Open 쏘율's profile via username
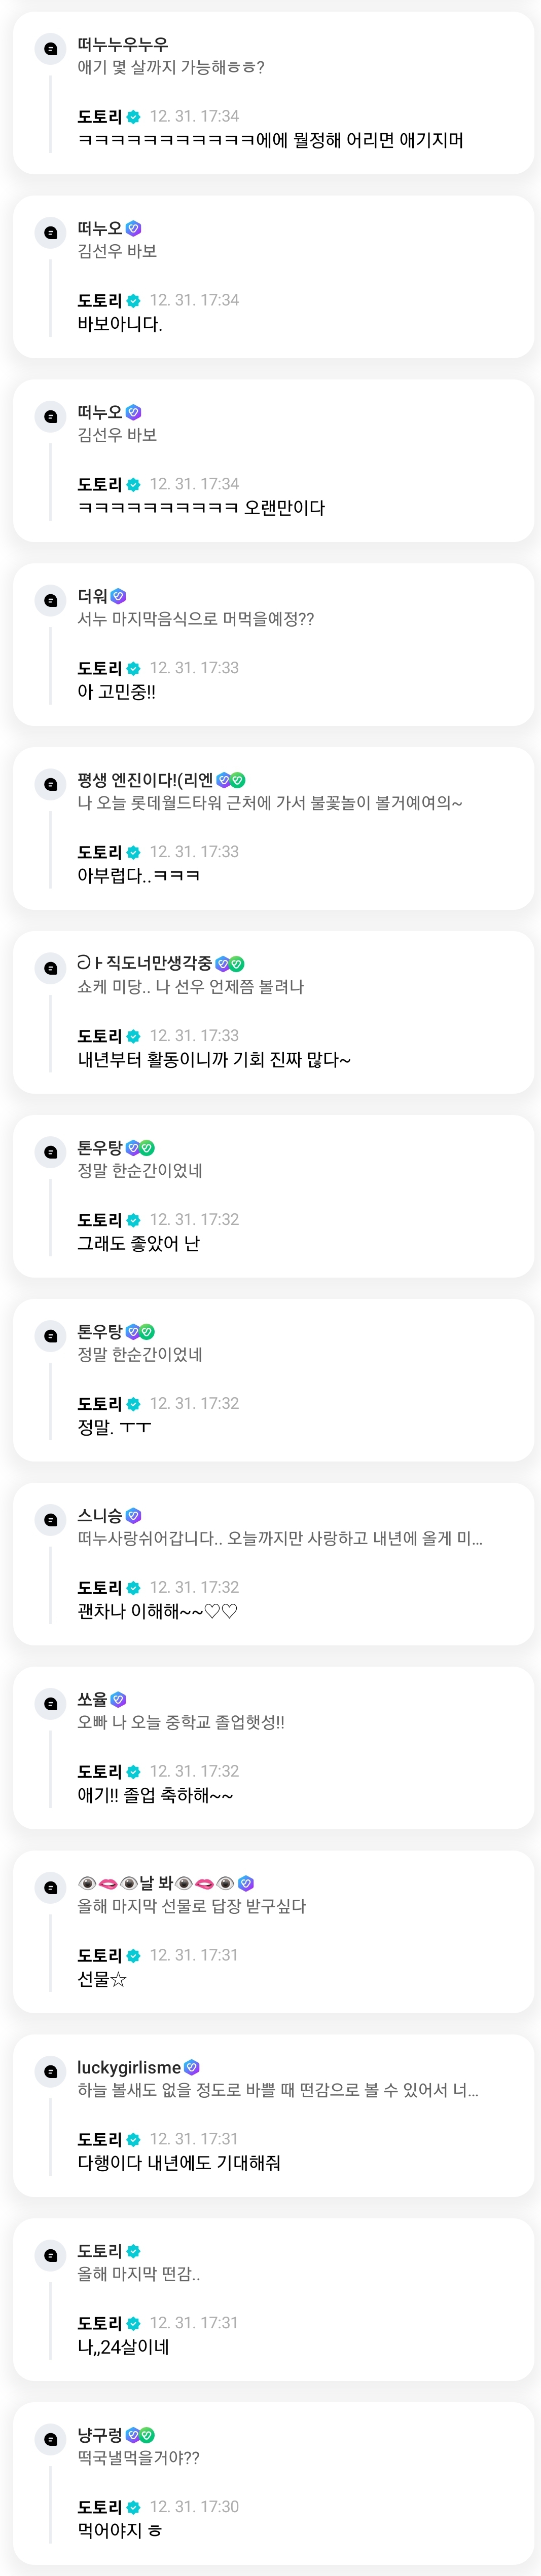The image size is (541, 2576). [x=92, y=1699]
